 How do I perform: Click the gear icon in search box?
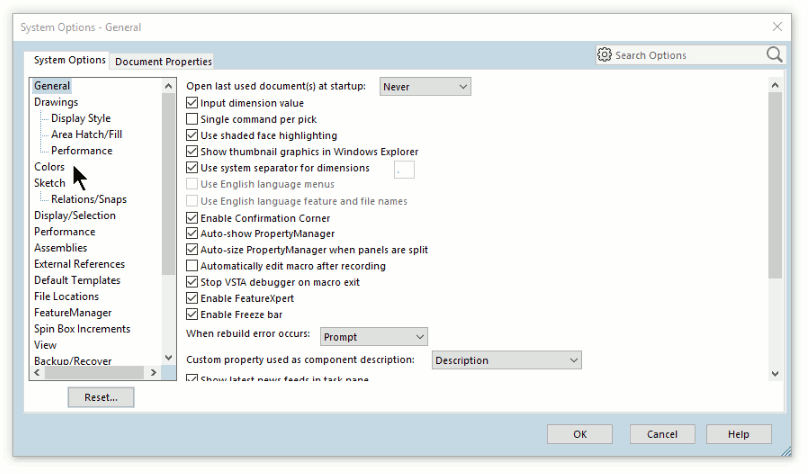point(604,55)
